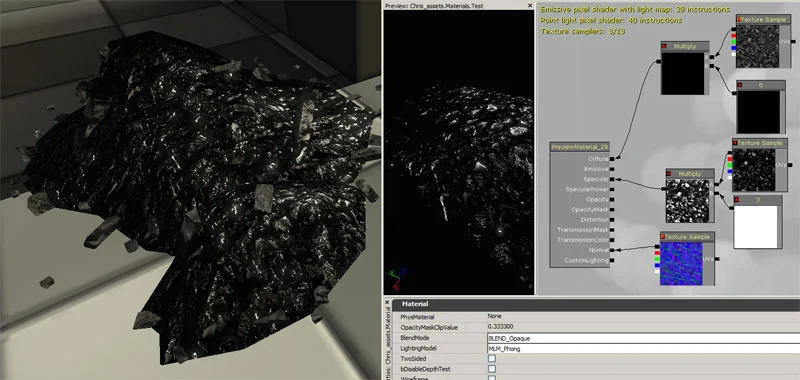Close the material properties panel
The image size is (800, 380).
pyautogui.click(x=387, y=302)
